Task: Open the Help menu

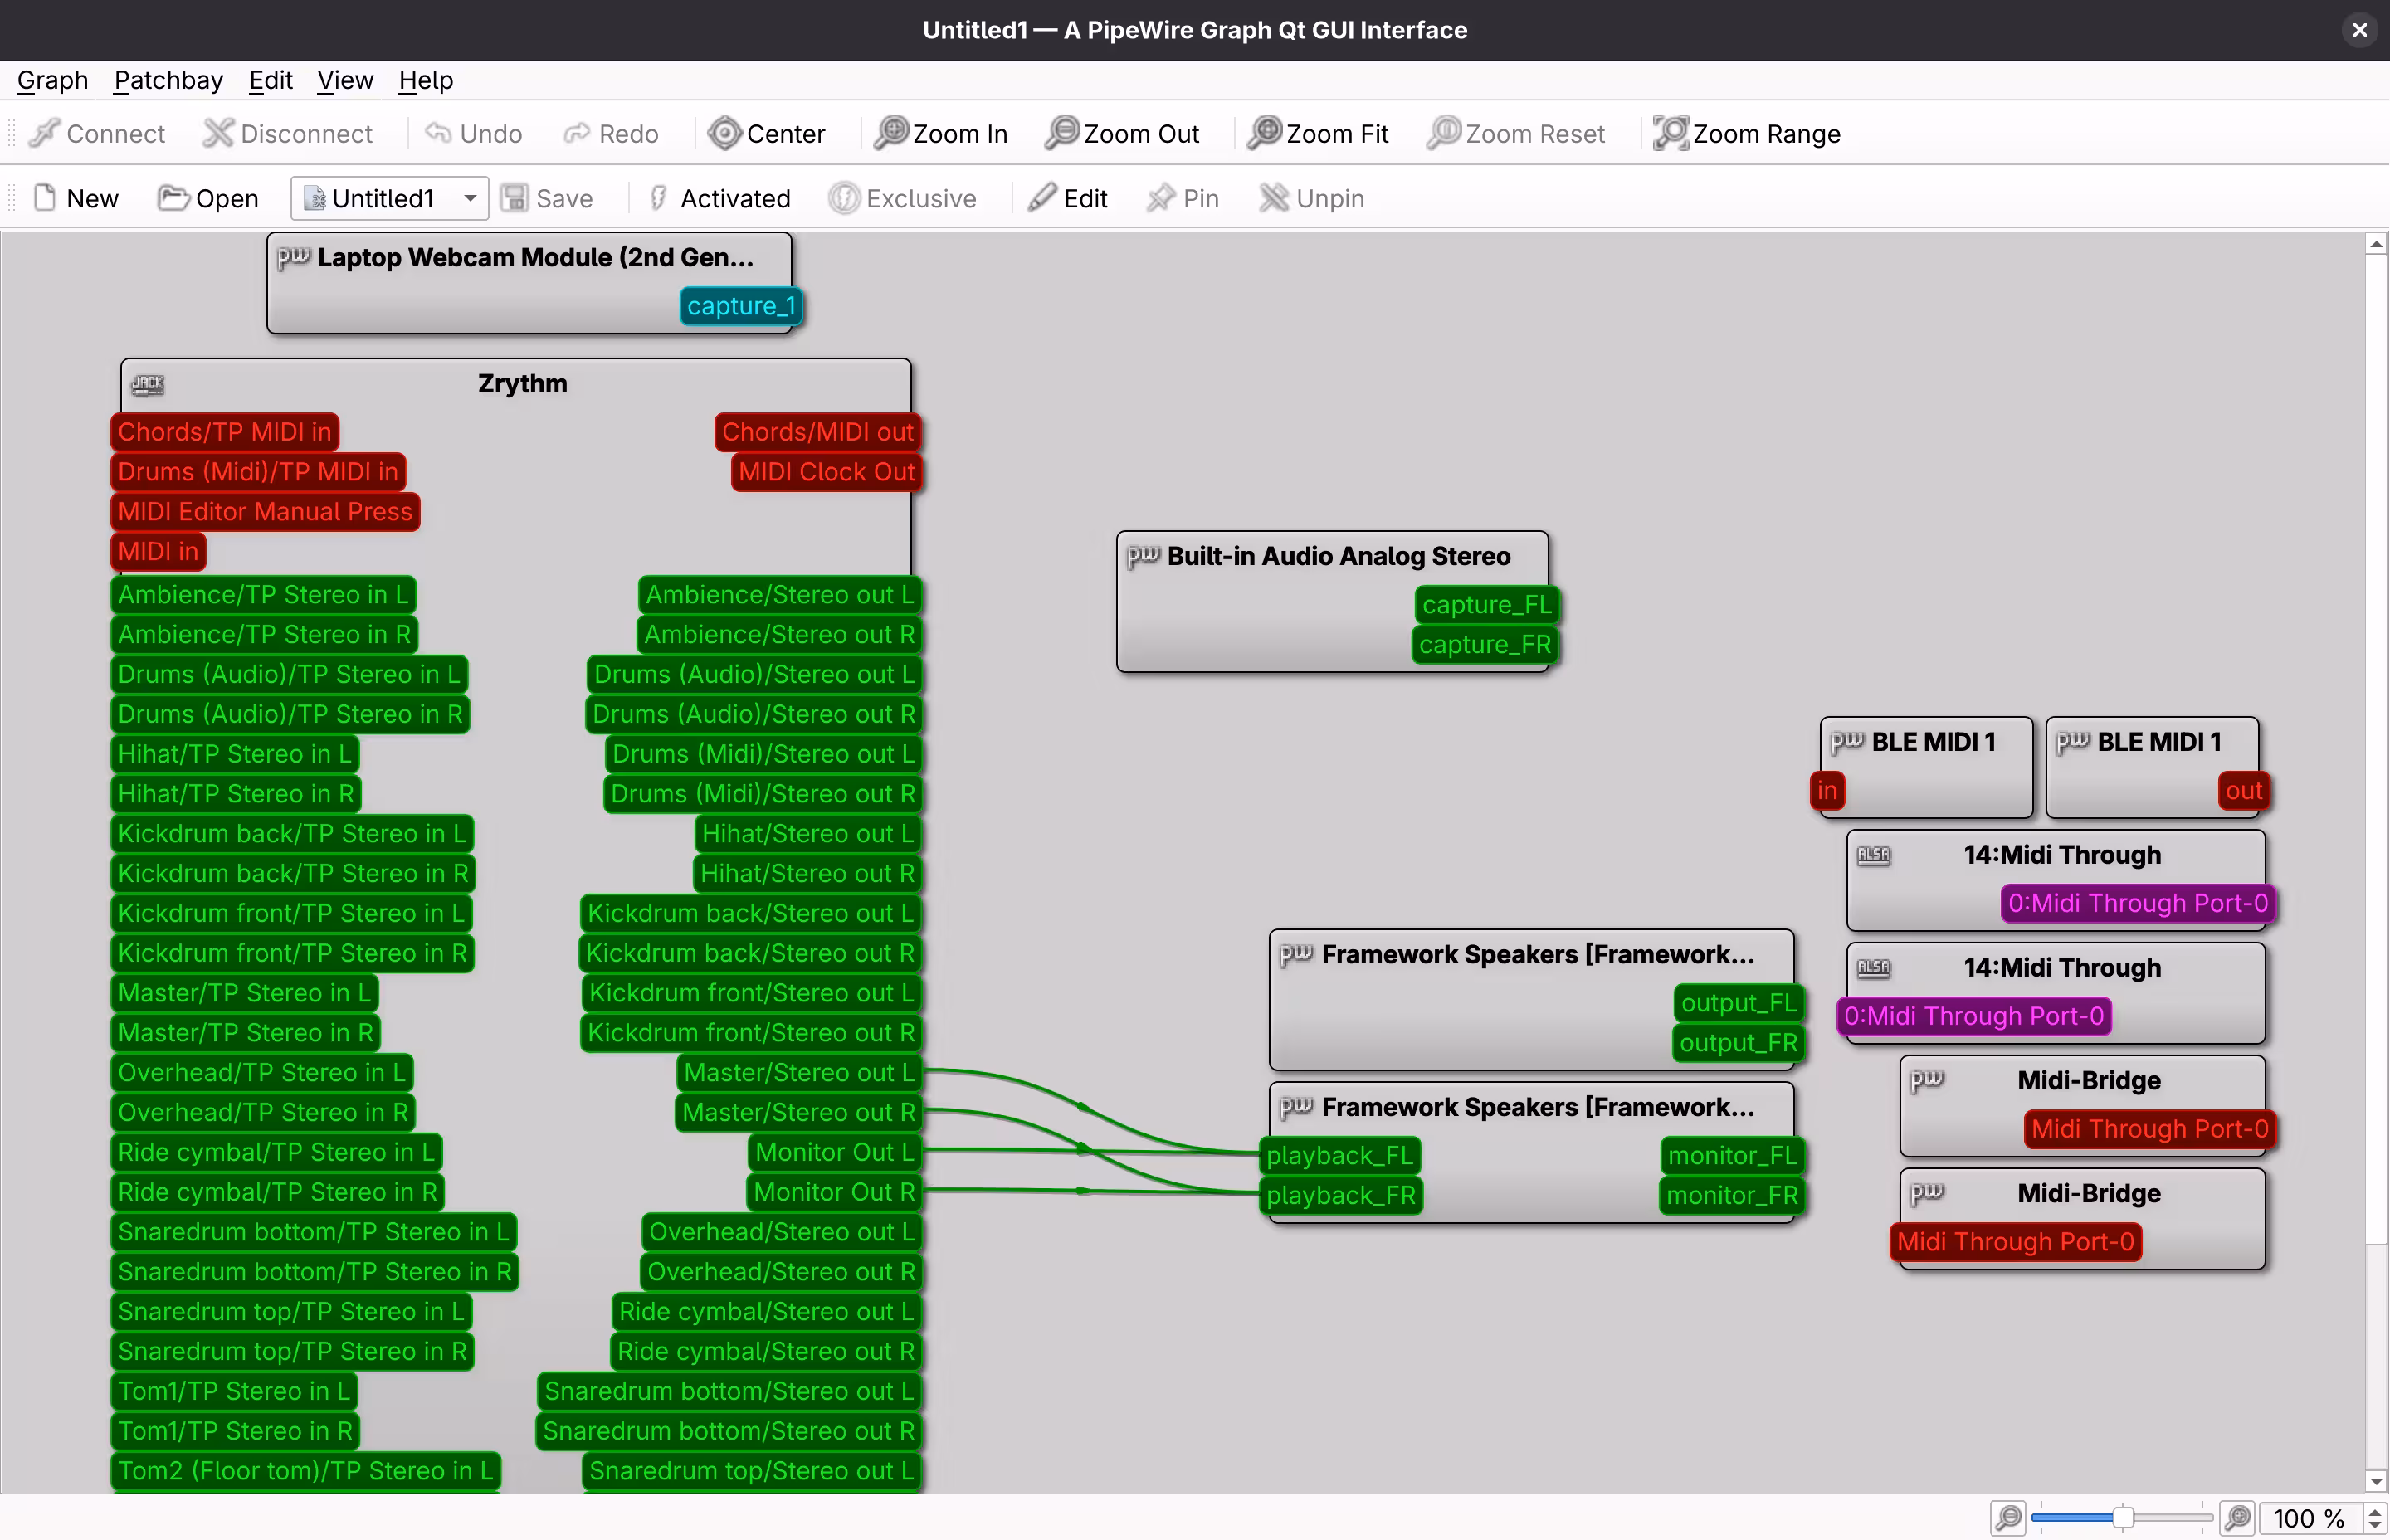Action: pyautogui.click(x=424, y=80)
